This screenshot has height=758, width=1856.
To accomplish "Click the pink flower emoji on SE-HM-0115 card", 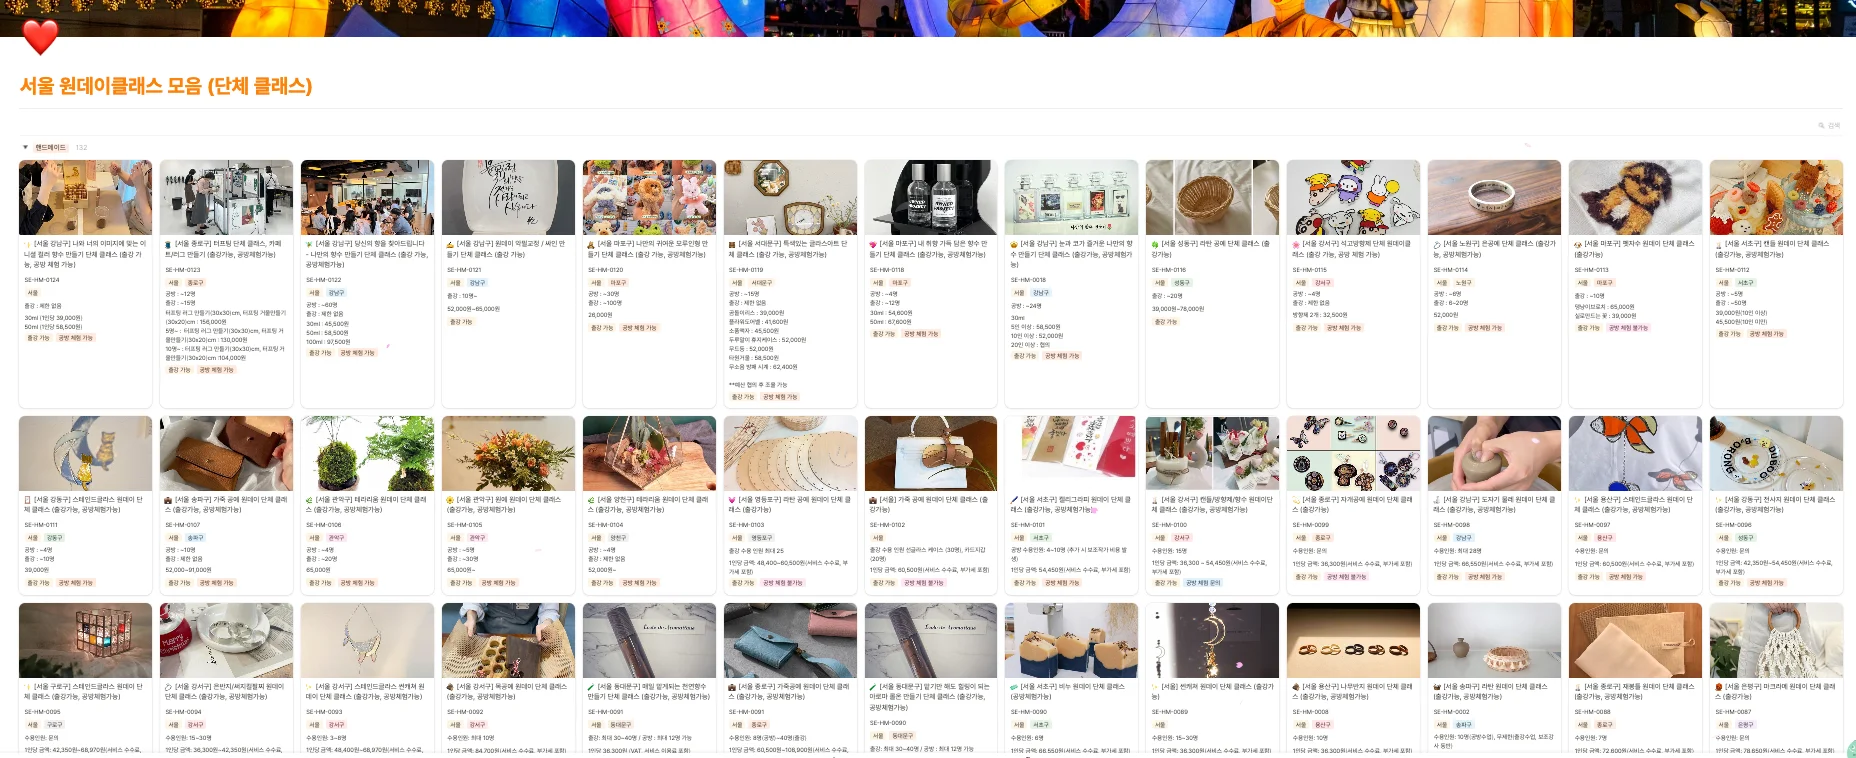I will 1295,244.
